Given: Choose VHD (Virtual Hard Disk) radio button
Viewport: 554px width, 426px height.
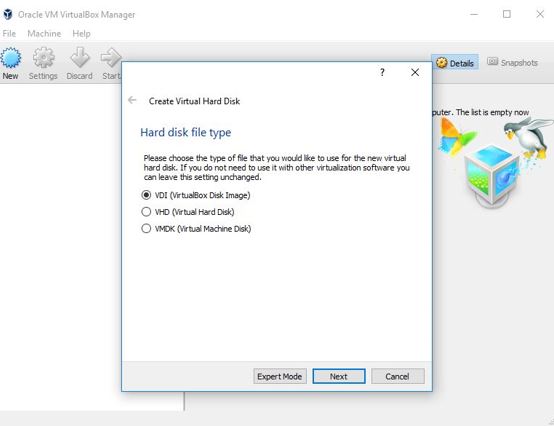Looking at the screenshot, I should click(188, 212).
